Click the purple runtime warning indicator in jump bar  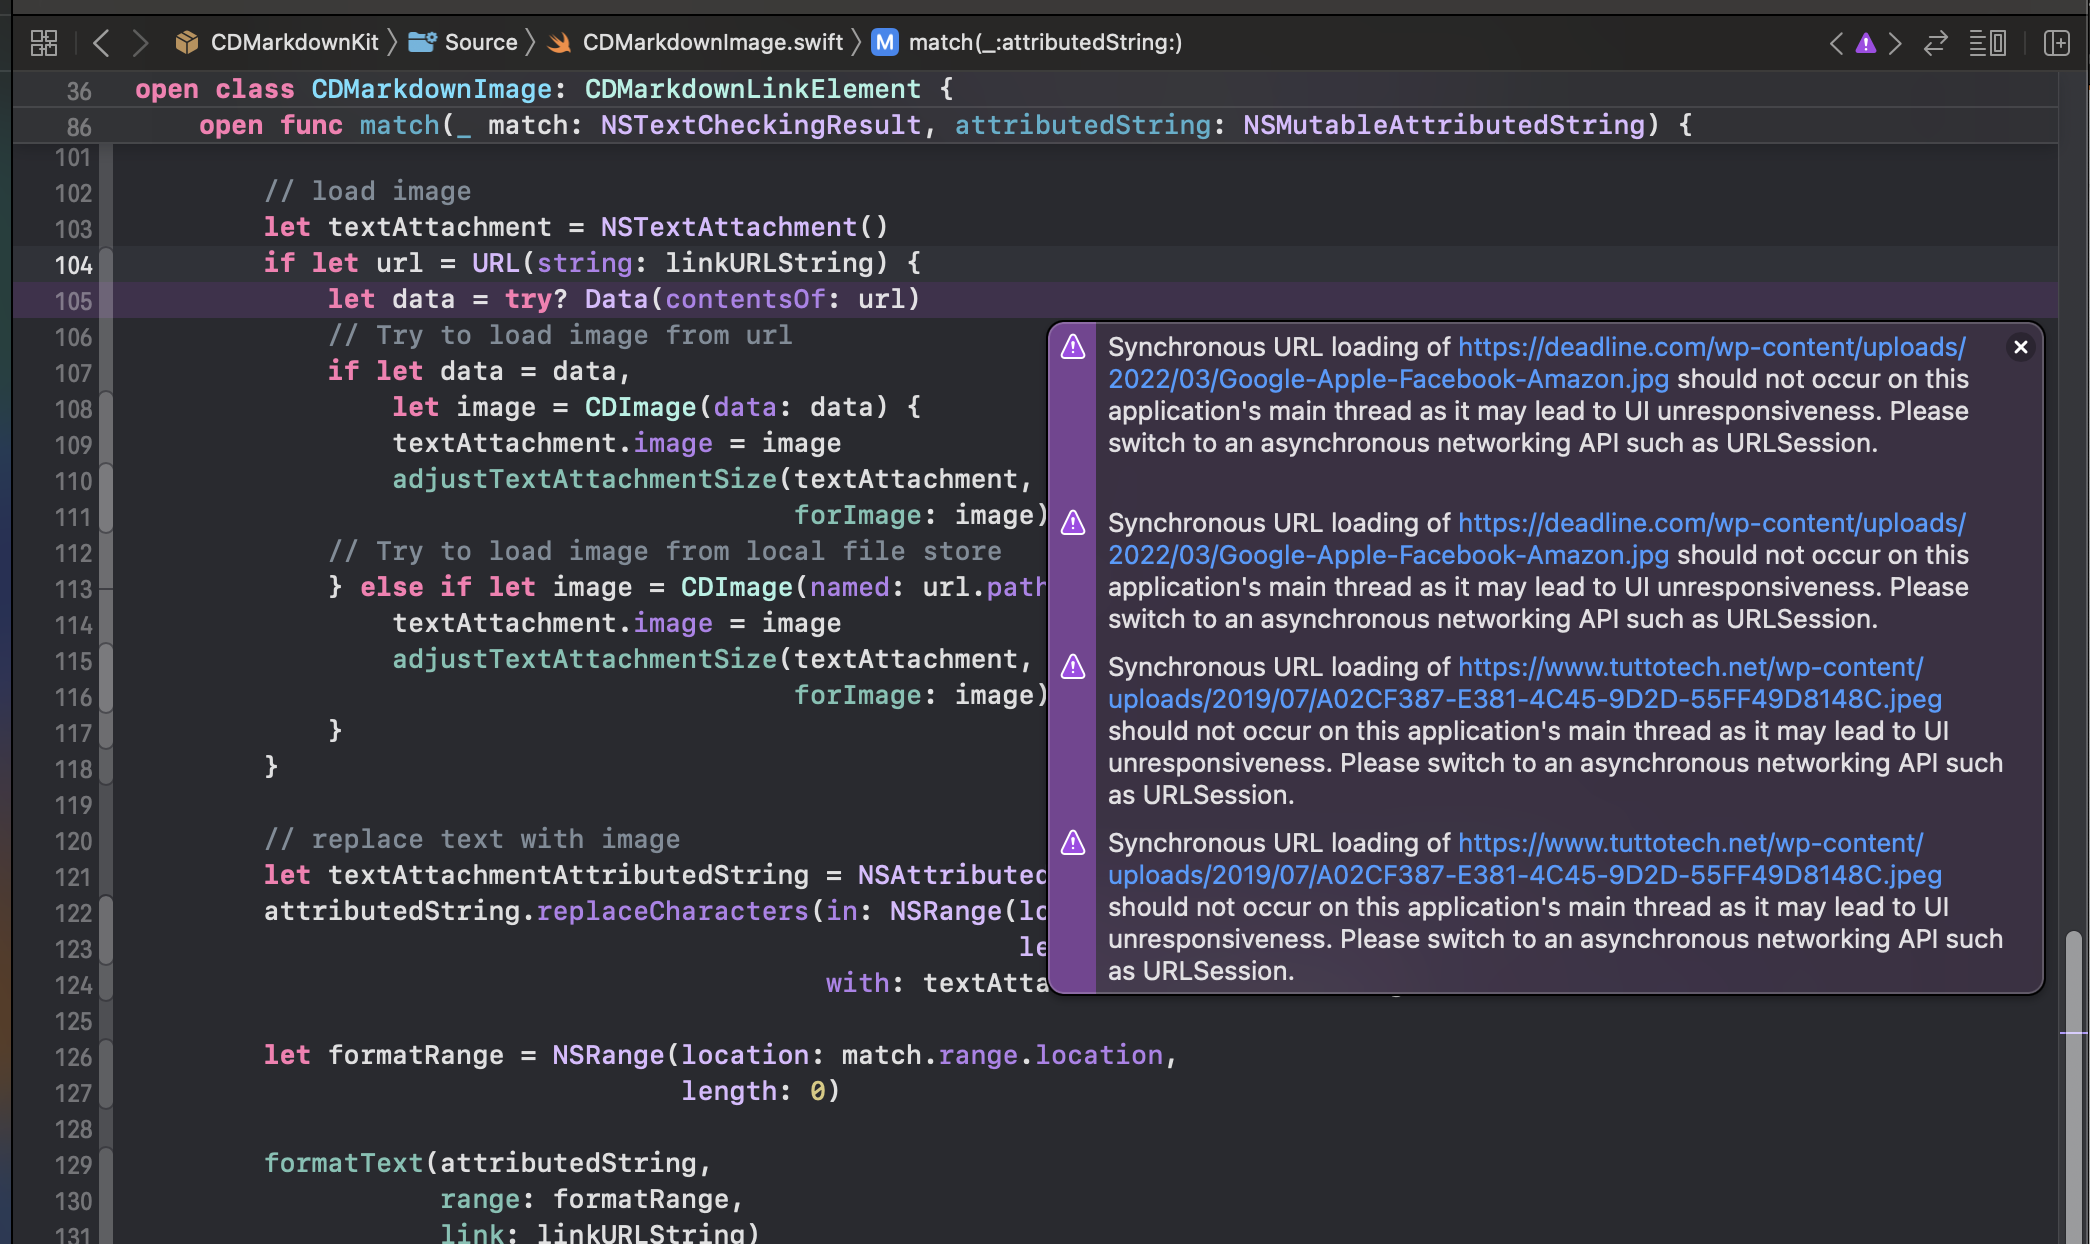pyautogui.click(x=1865, y=43)
